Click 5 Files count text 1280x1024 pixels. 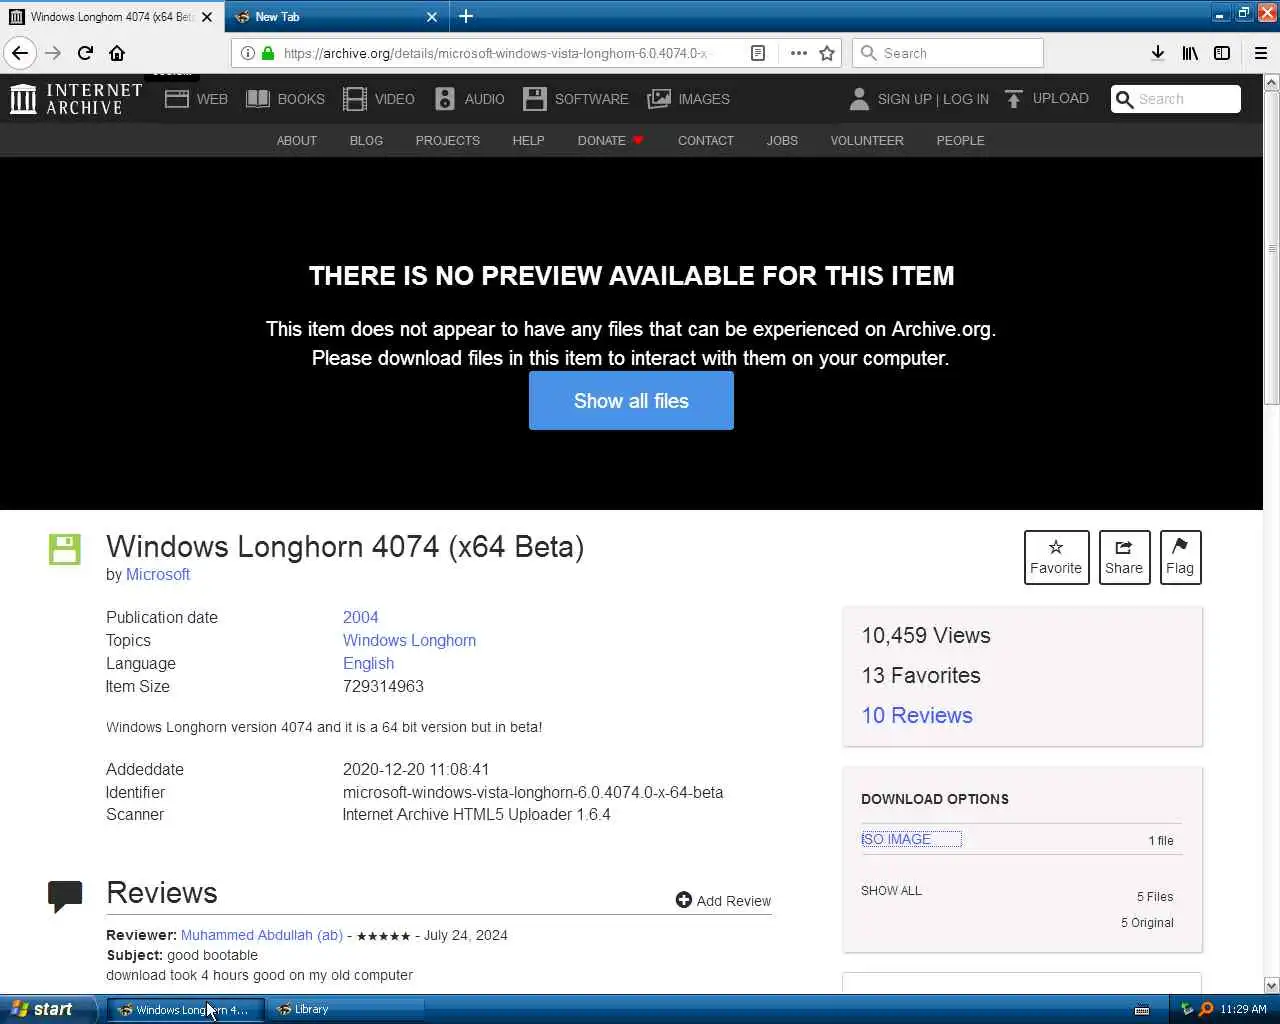1155,897
